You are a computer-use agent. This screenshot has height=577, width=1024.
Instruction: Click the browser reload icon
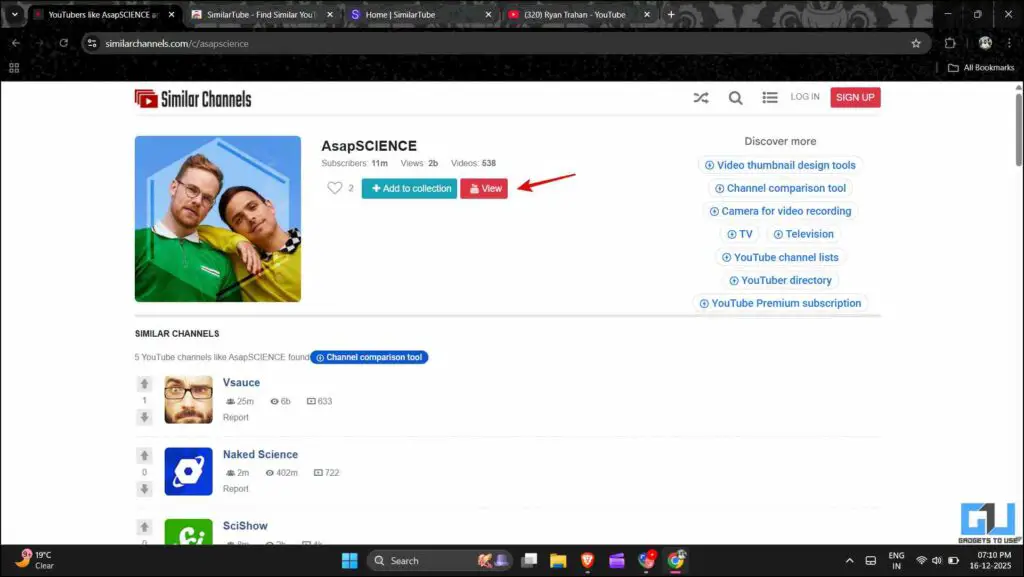point(64,44)
